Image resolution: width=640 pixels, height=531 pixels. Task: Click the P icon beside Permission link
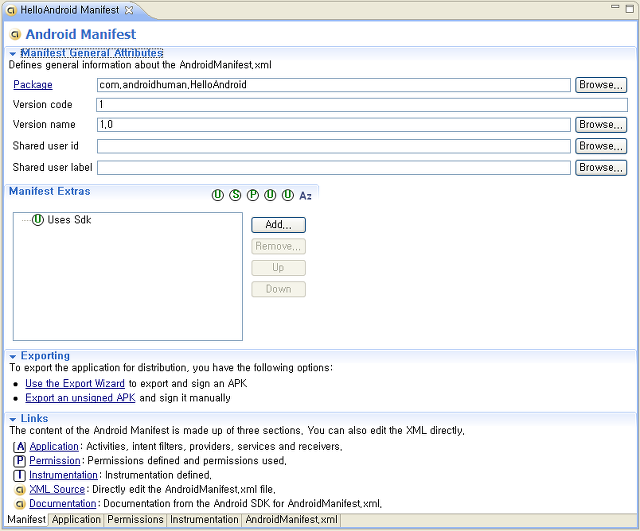coord(20,461)
